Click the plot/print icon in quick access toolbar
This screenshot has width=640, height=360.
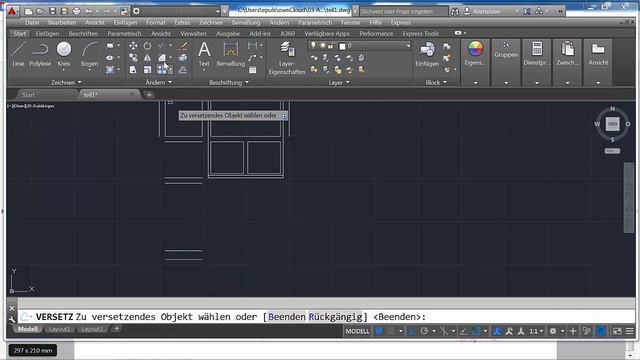[76, 11]
